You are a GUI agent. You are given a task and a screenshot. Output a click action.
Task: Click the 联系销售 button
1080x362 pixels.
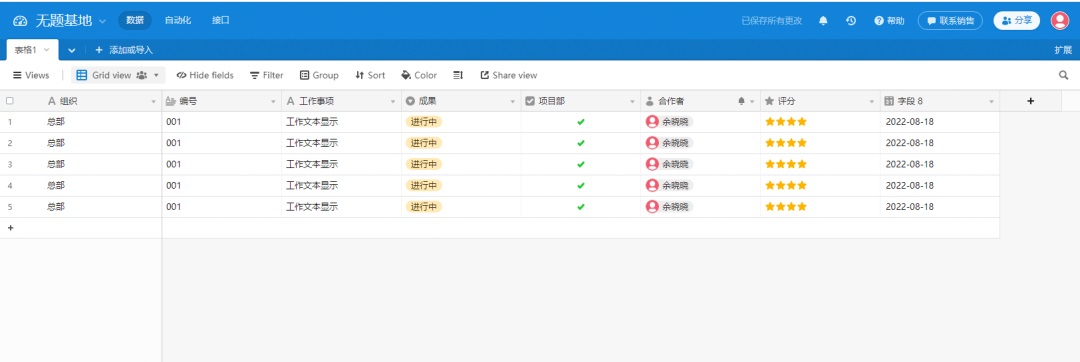click(950, 21)
